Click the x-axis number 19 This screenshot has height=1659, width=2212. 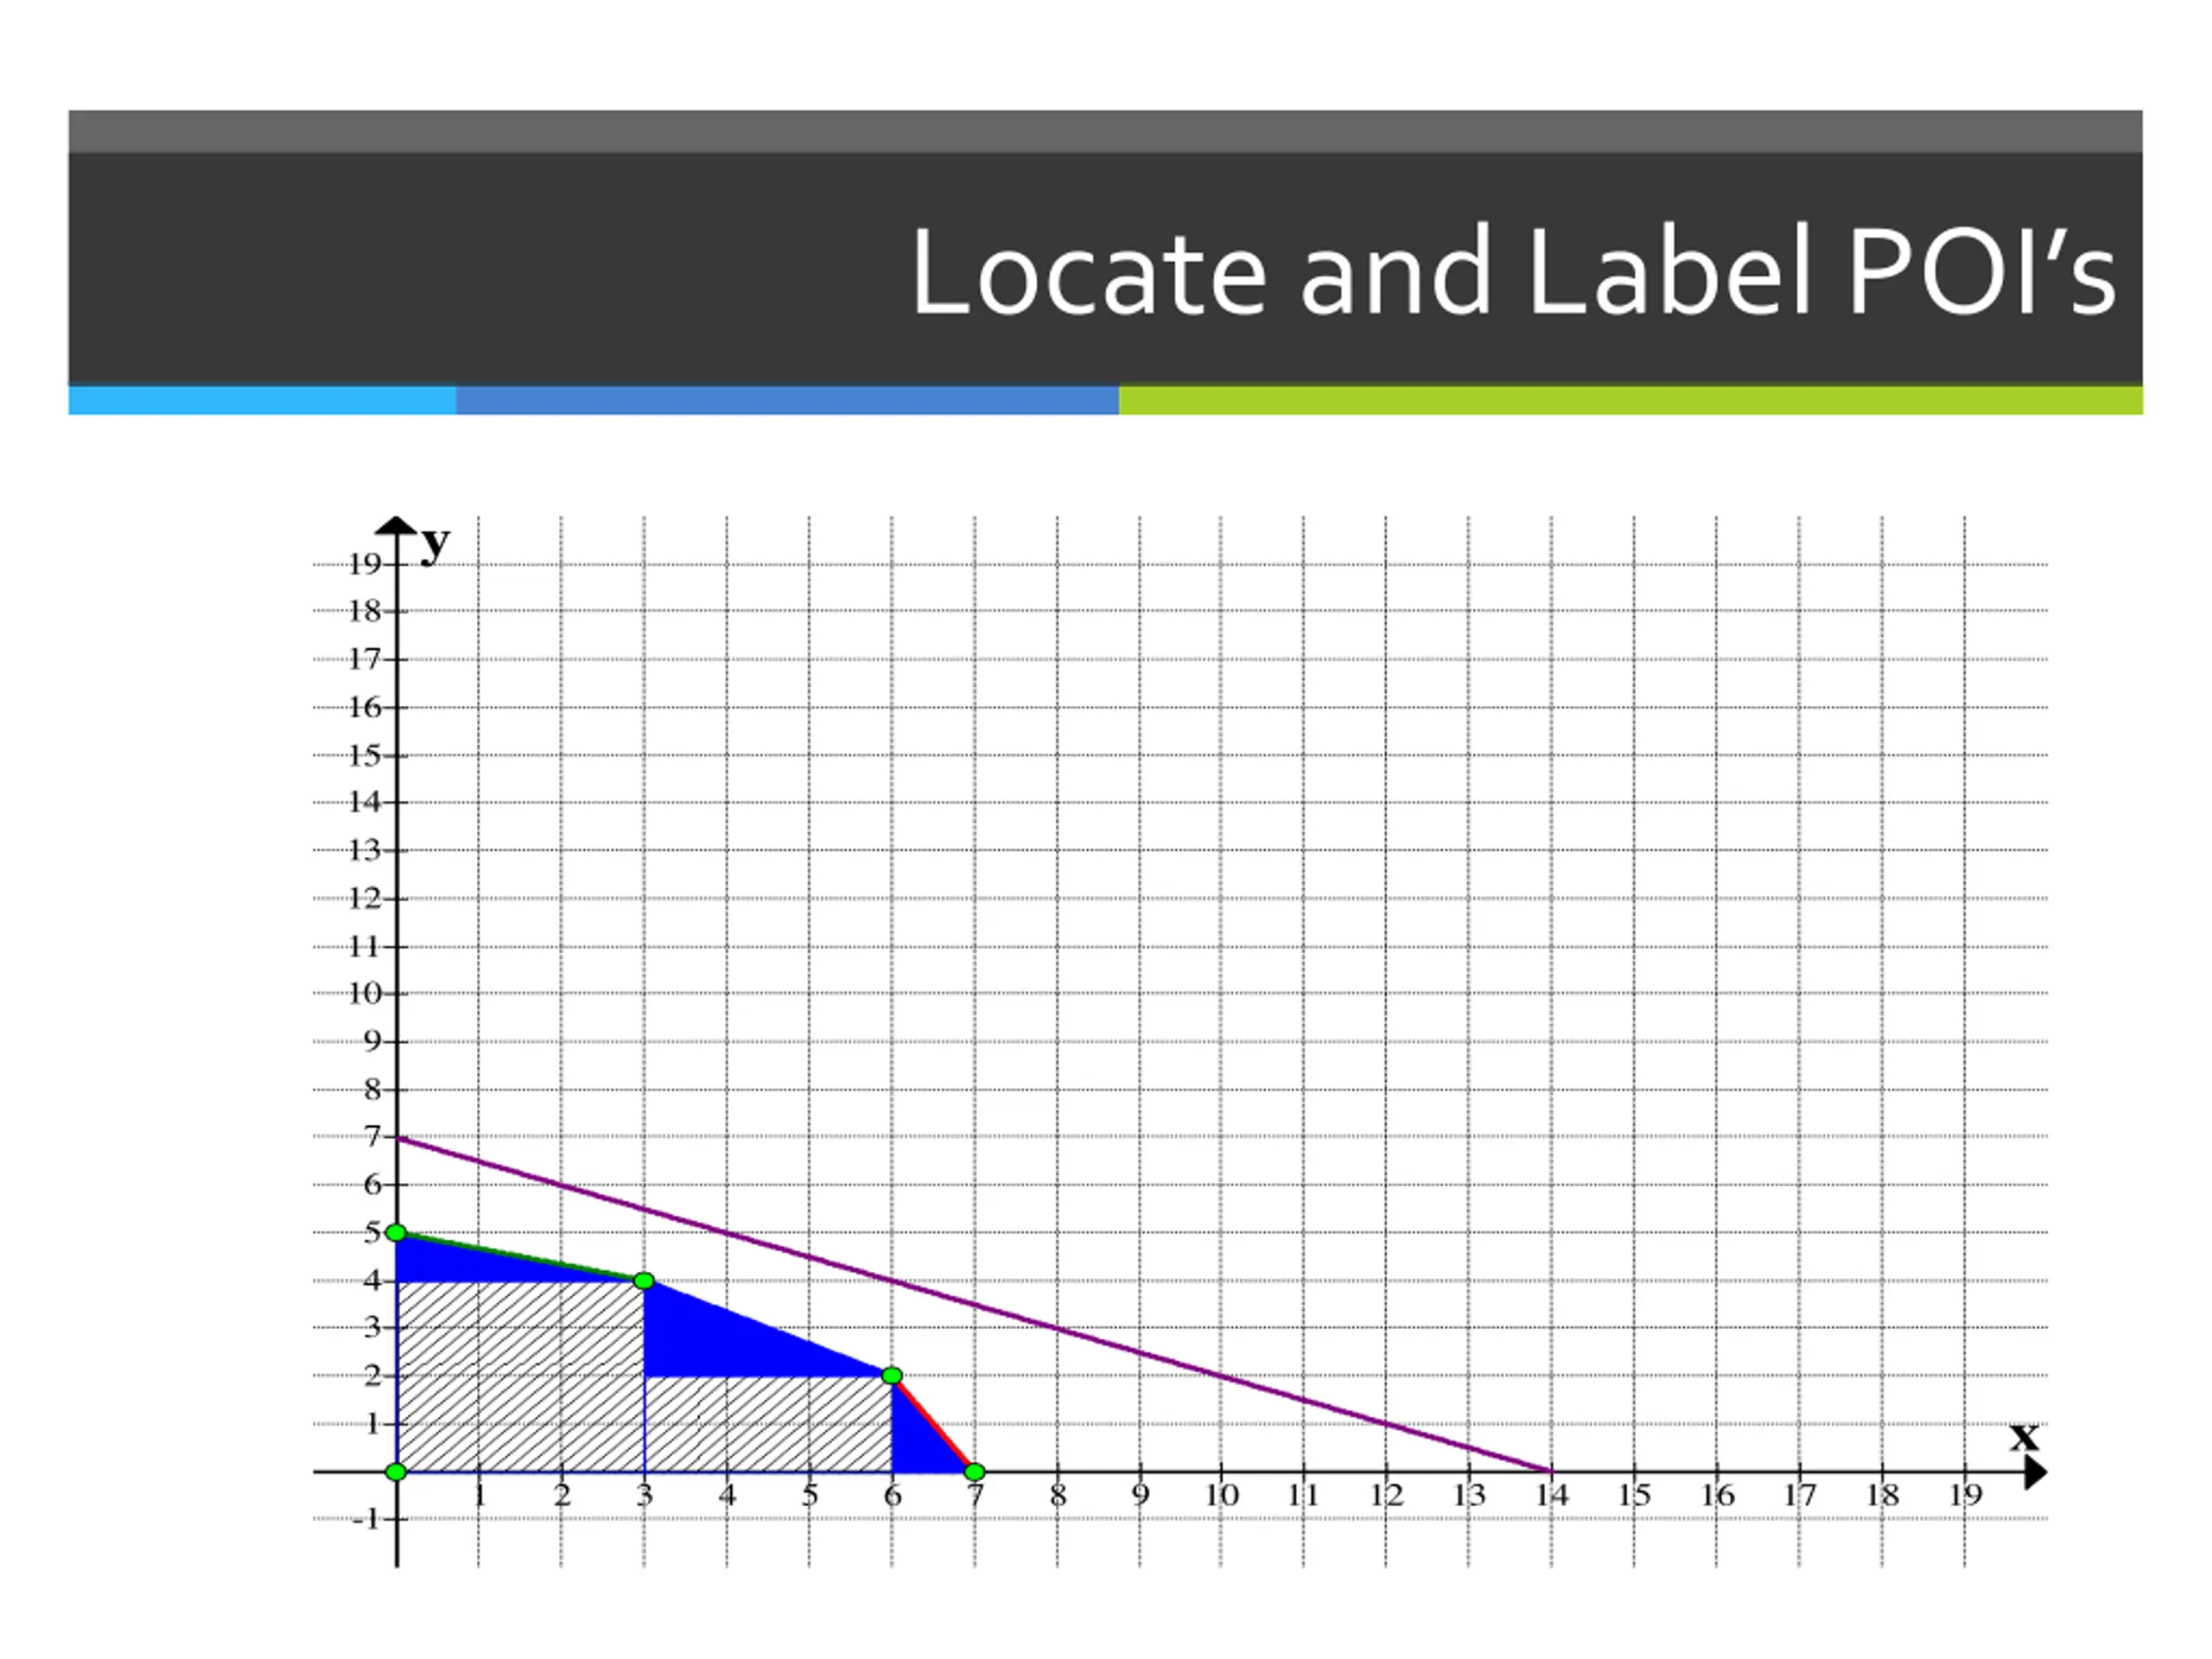(1965, 1496)
